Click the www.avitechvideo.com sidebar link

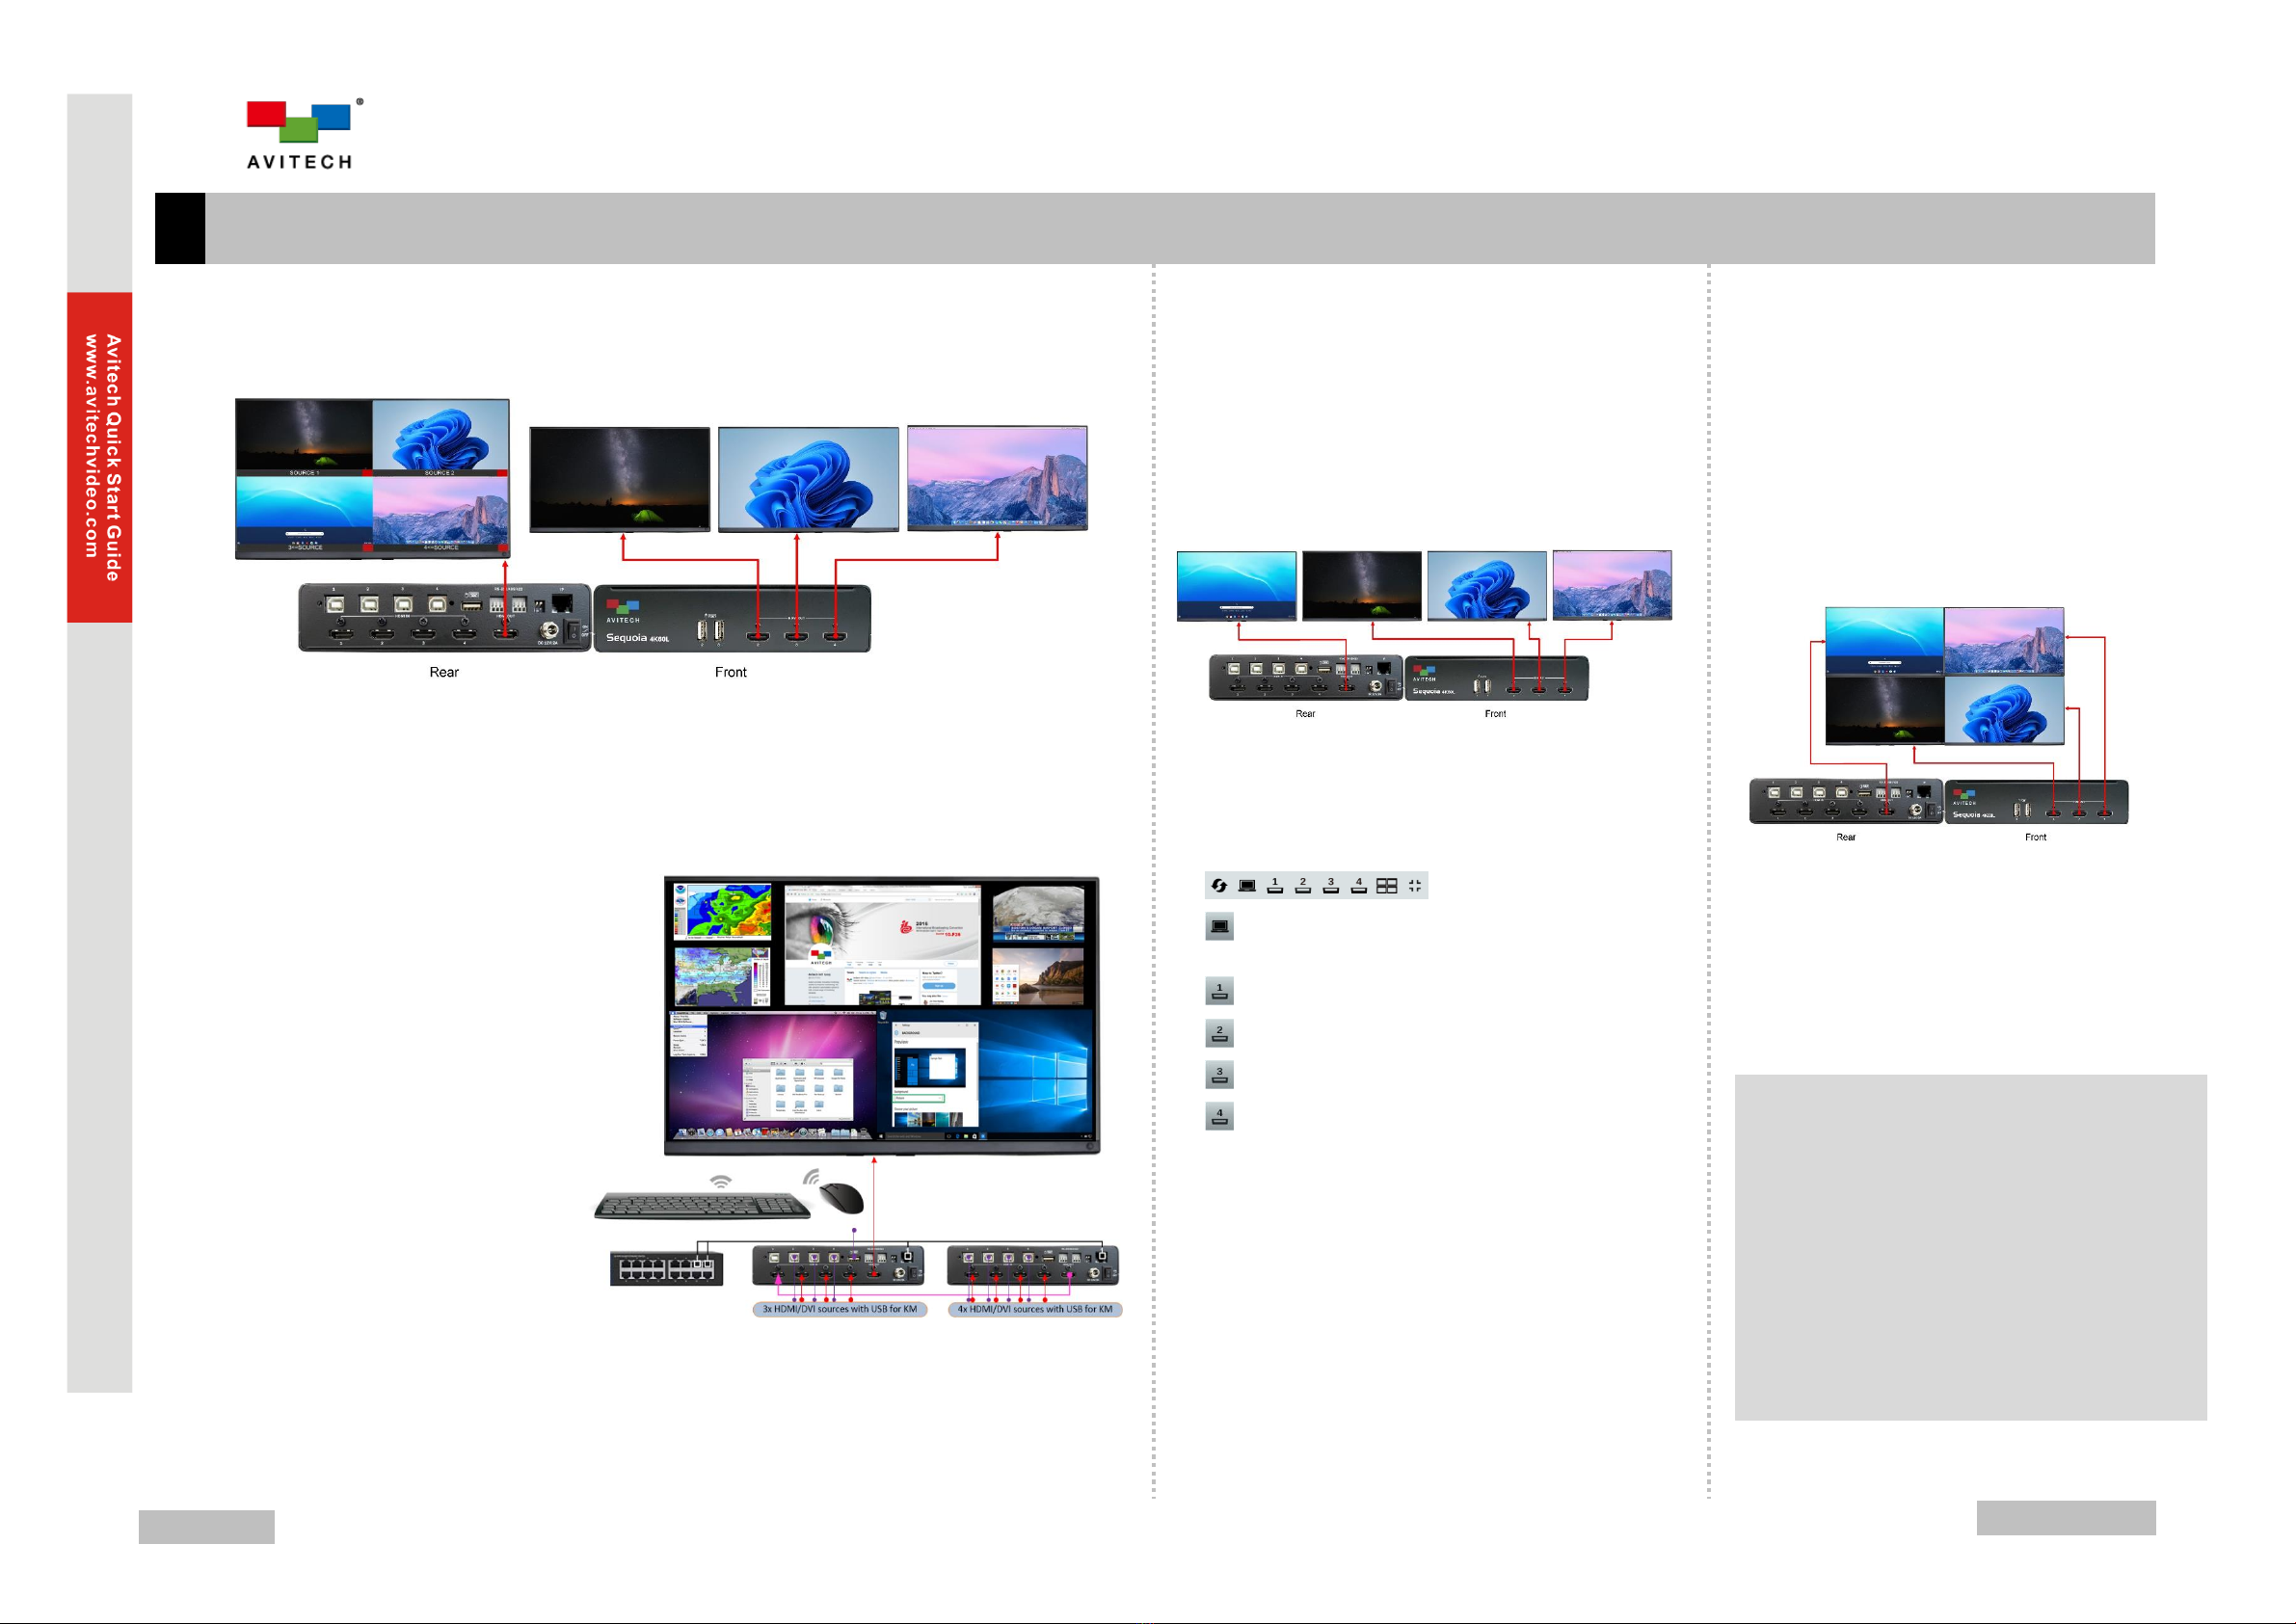click(91, 445)
